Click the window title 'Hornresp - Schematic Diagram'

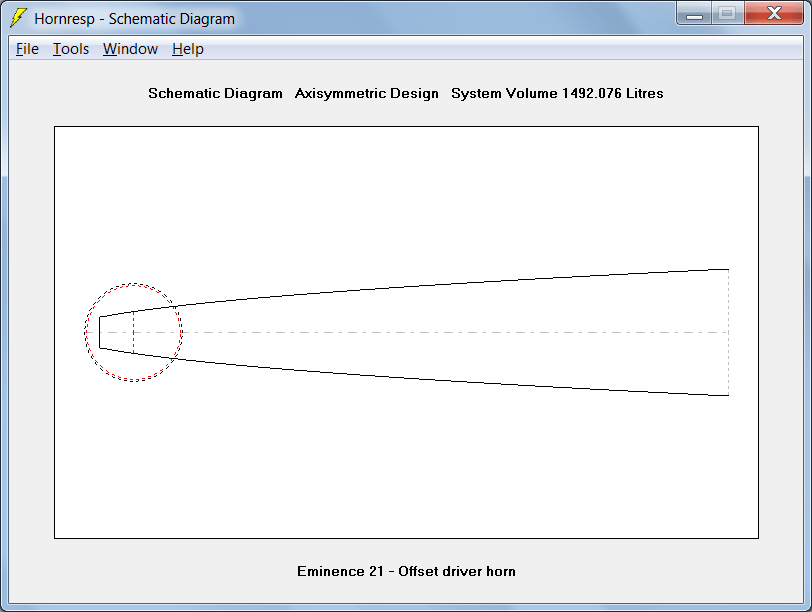135,19
